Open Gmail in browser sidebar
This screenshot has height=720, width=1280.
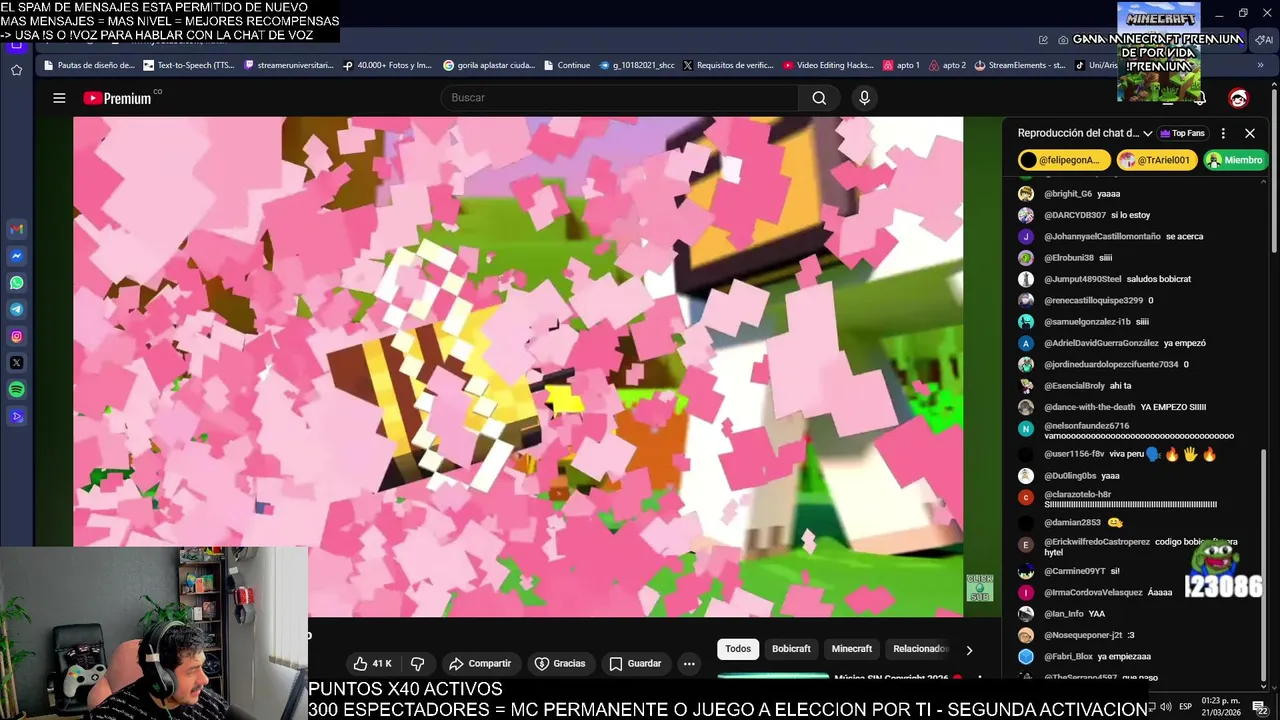[x=16, y=229]
